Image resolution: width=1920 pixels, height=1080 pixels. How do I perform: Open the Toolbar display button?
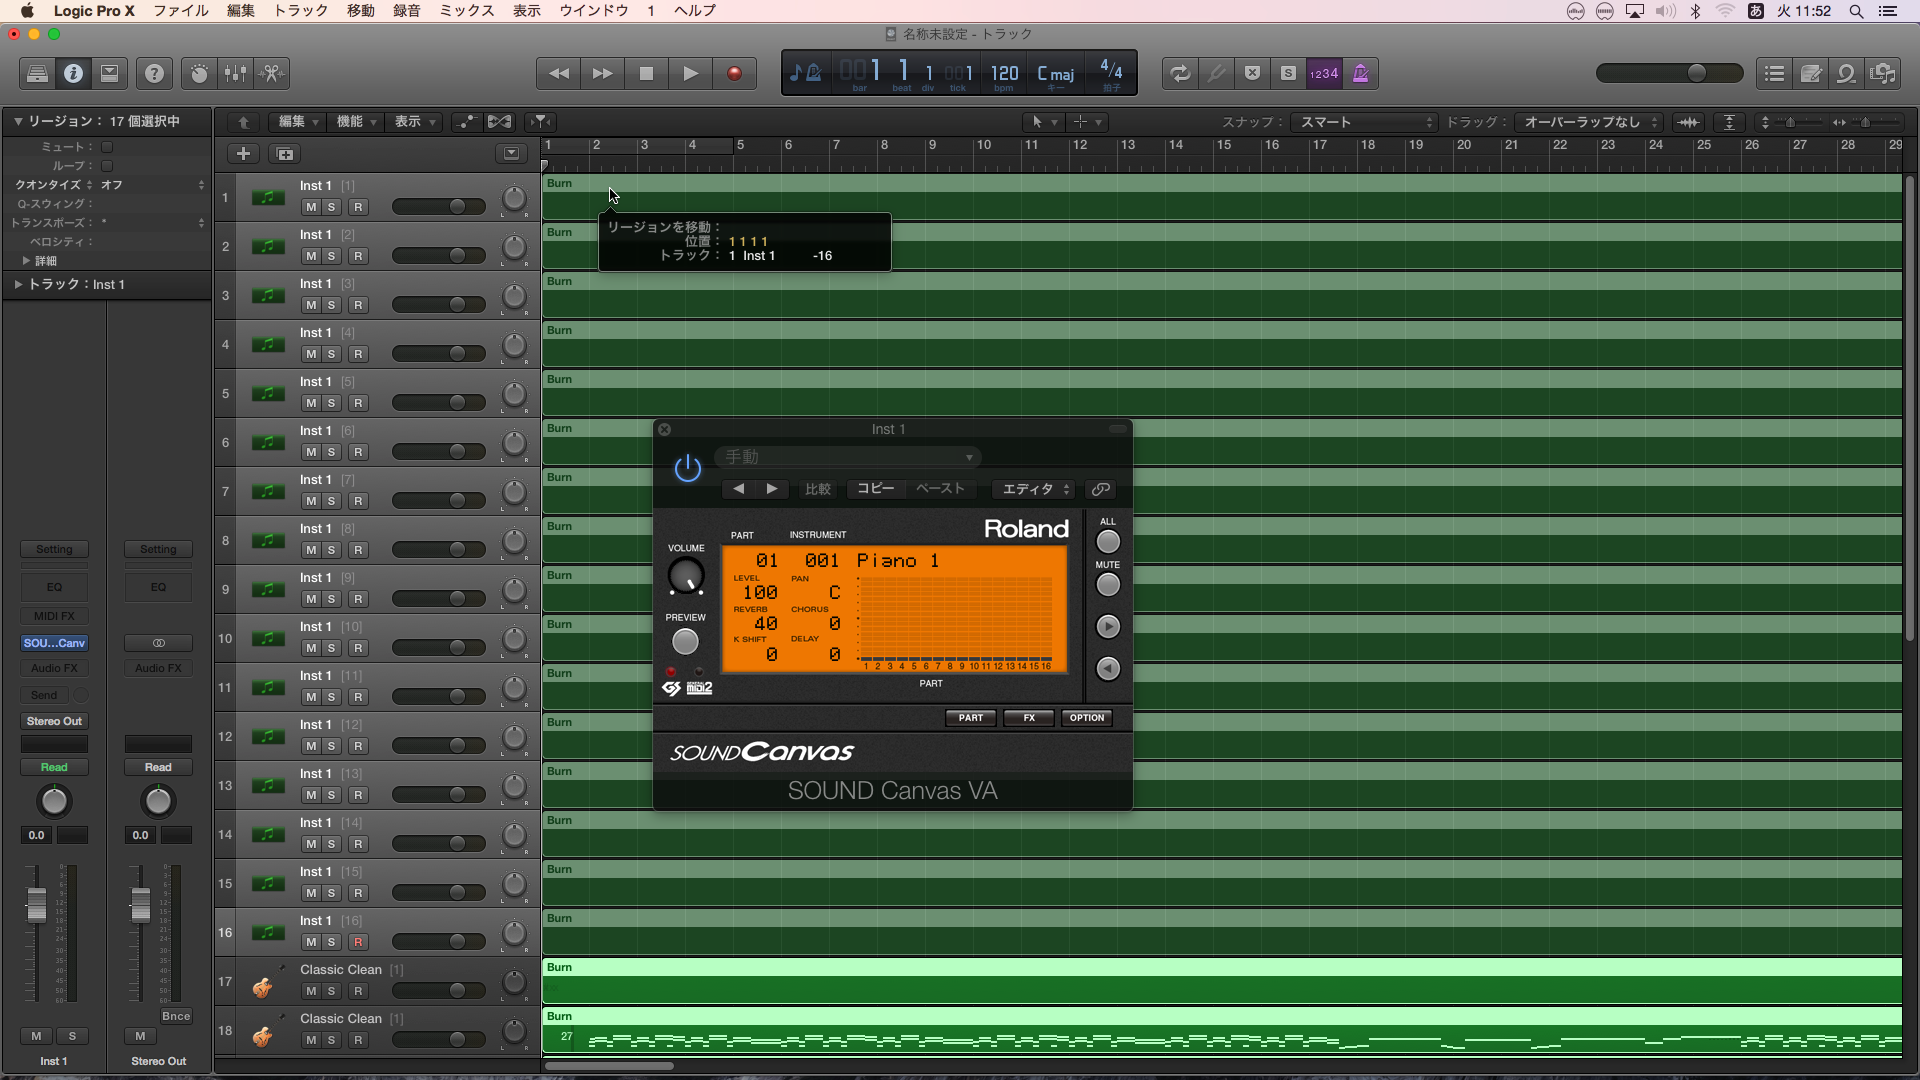(110, 73)
